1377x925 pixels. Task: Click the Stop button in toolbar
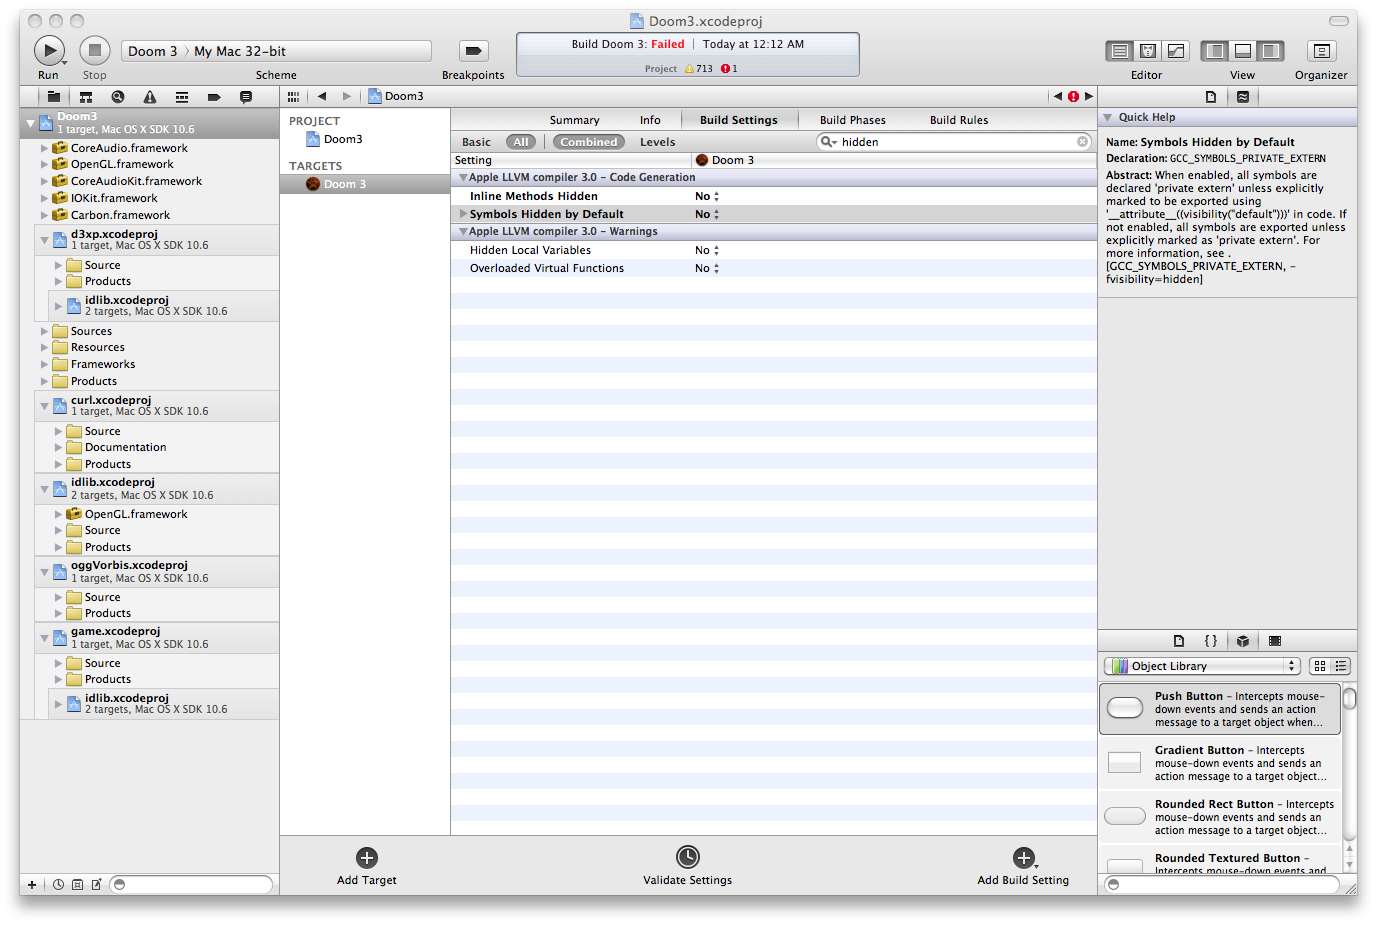point(95,50)
